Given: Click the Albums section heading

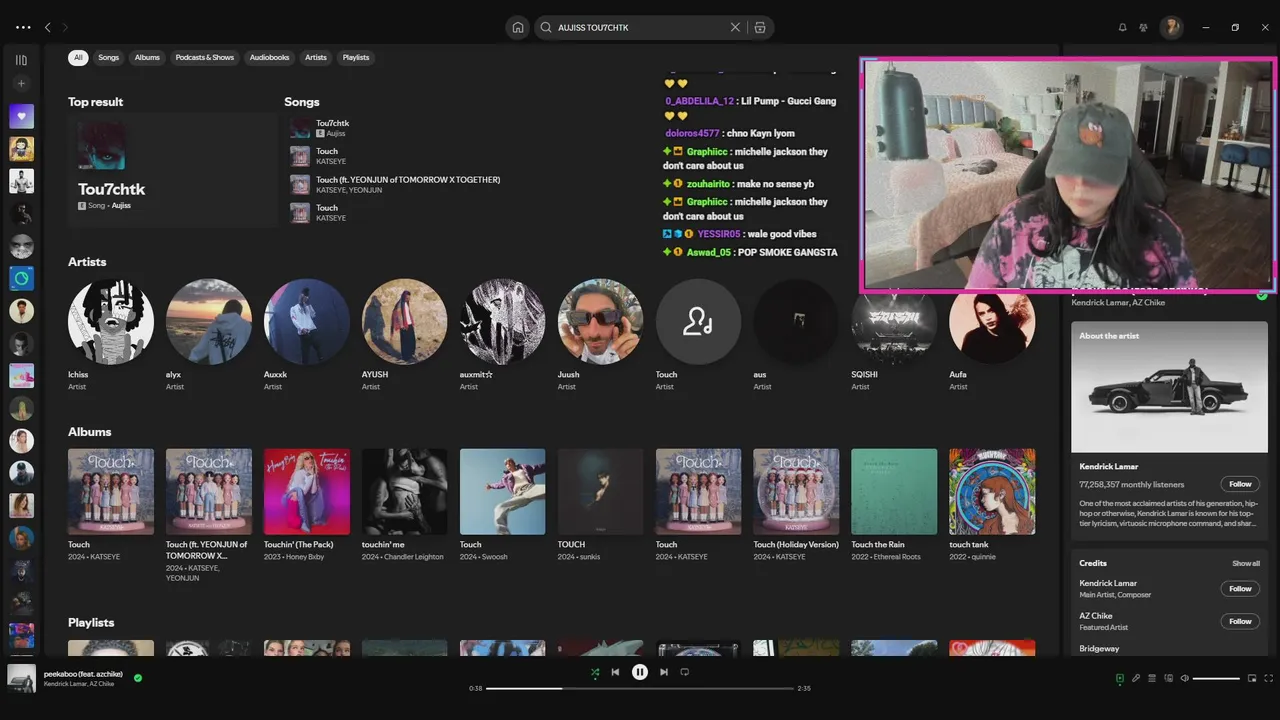Looking at the screenshot, I should click(90, 432).
